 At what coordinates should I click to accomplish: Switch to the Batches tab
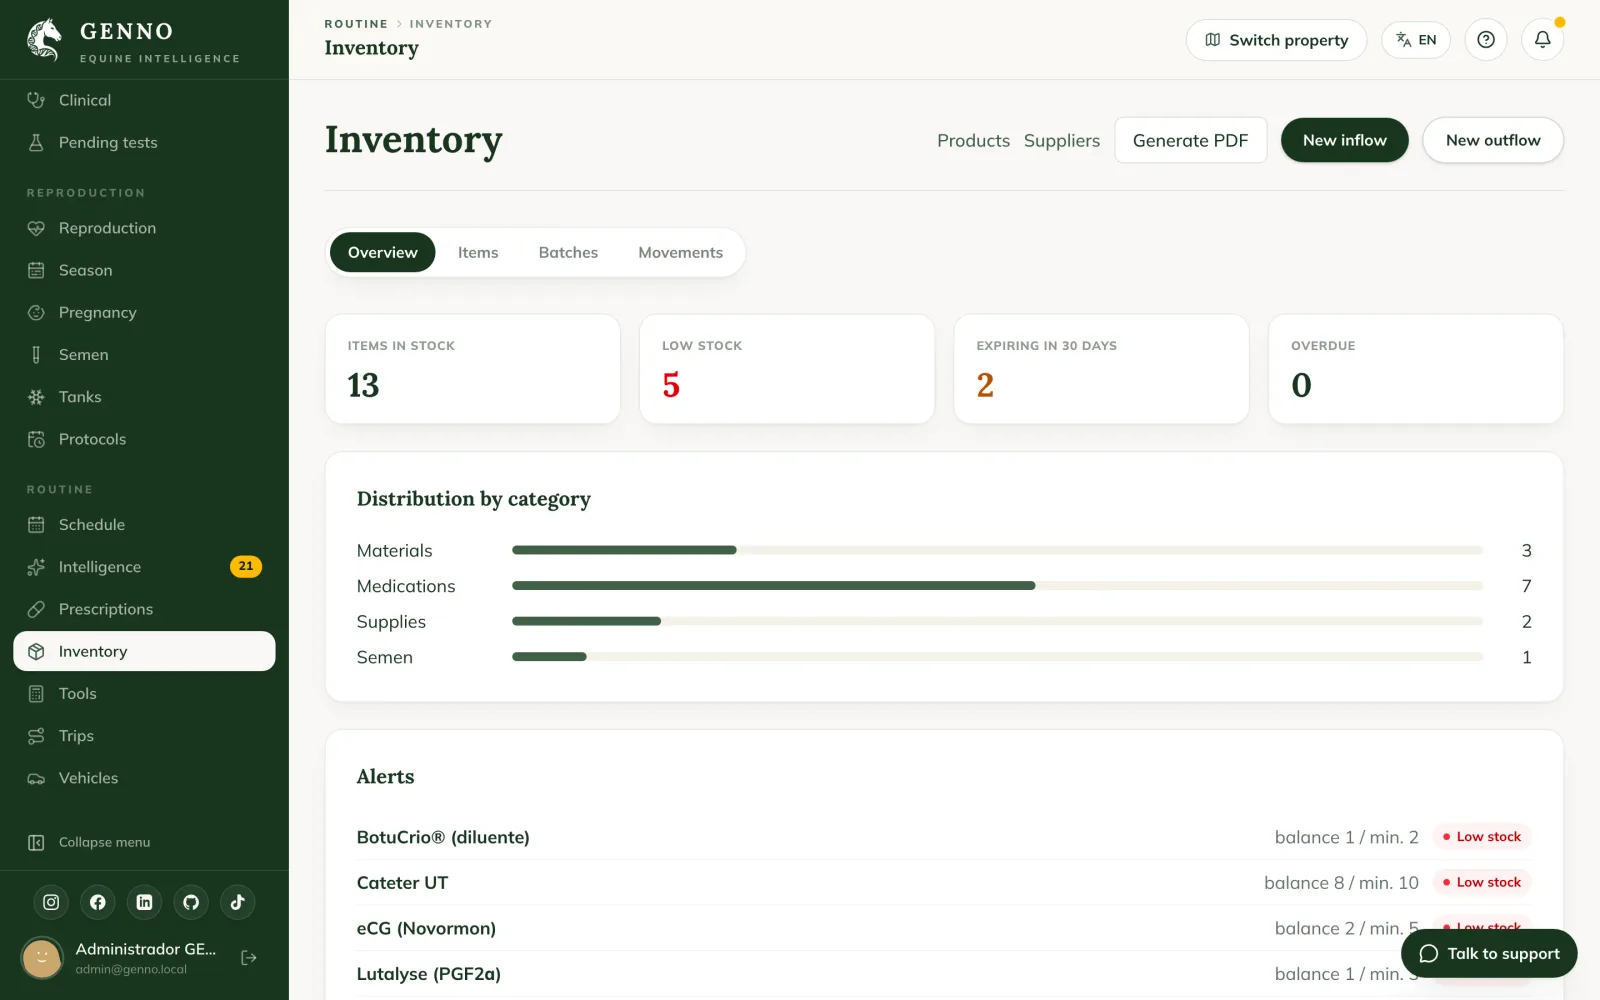(568, 252)
